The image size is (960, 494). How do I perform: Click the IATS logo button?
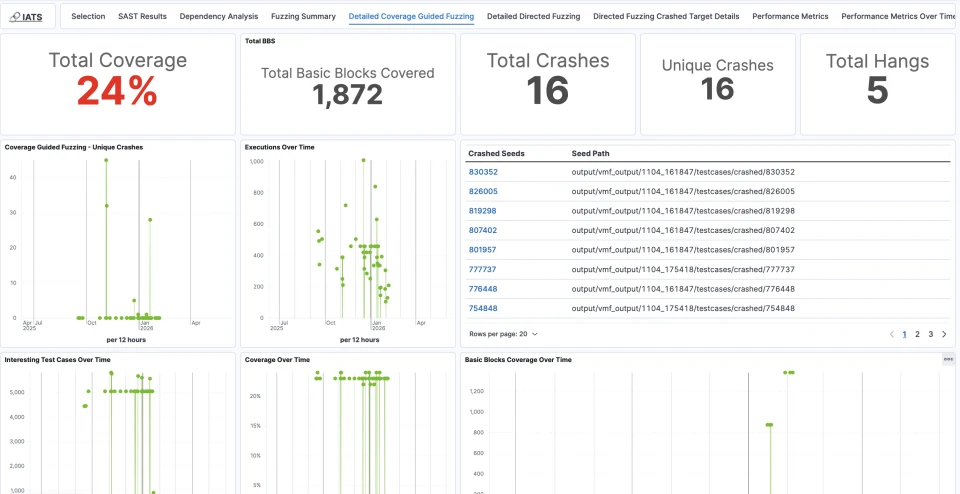coord(28,17)
